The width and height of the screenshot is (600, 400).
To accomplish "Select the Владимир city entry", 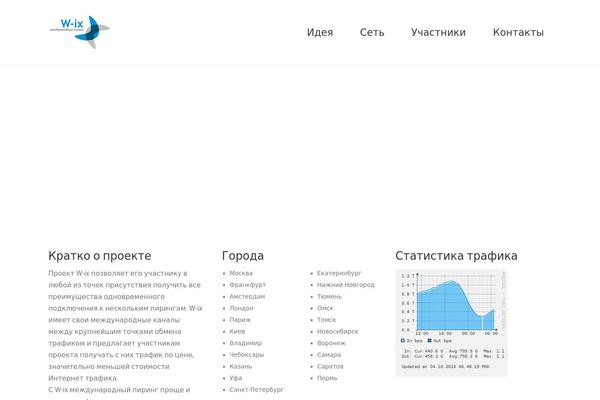I will (246, 343).
